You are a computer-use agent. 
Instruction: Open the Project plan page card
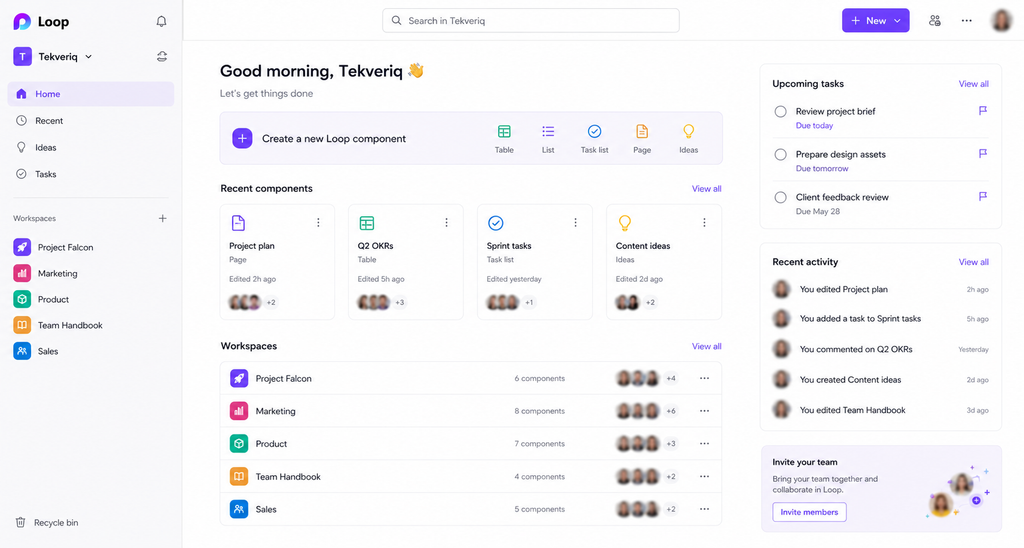tap(277, 262)
